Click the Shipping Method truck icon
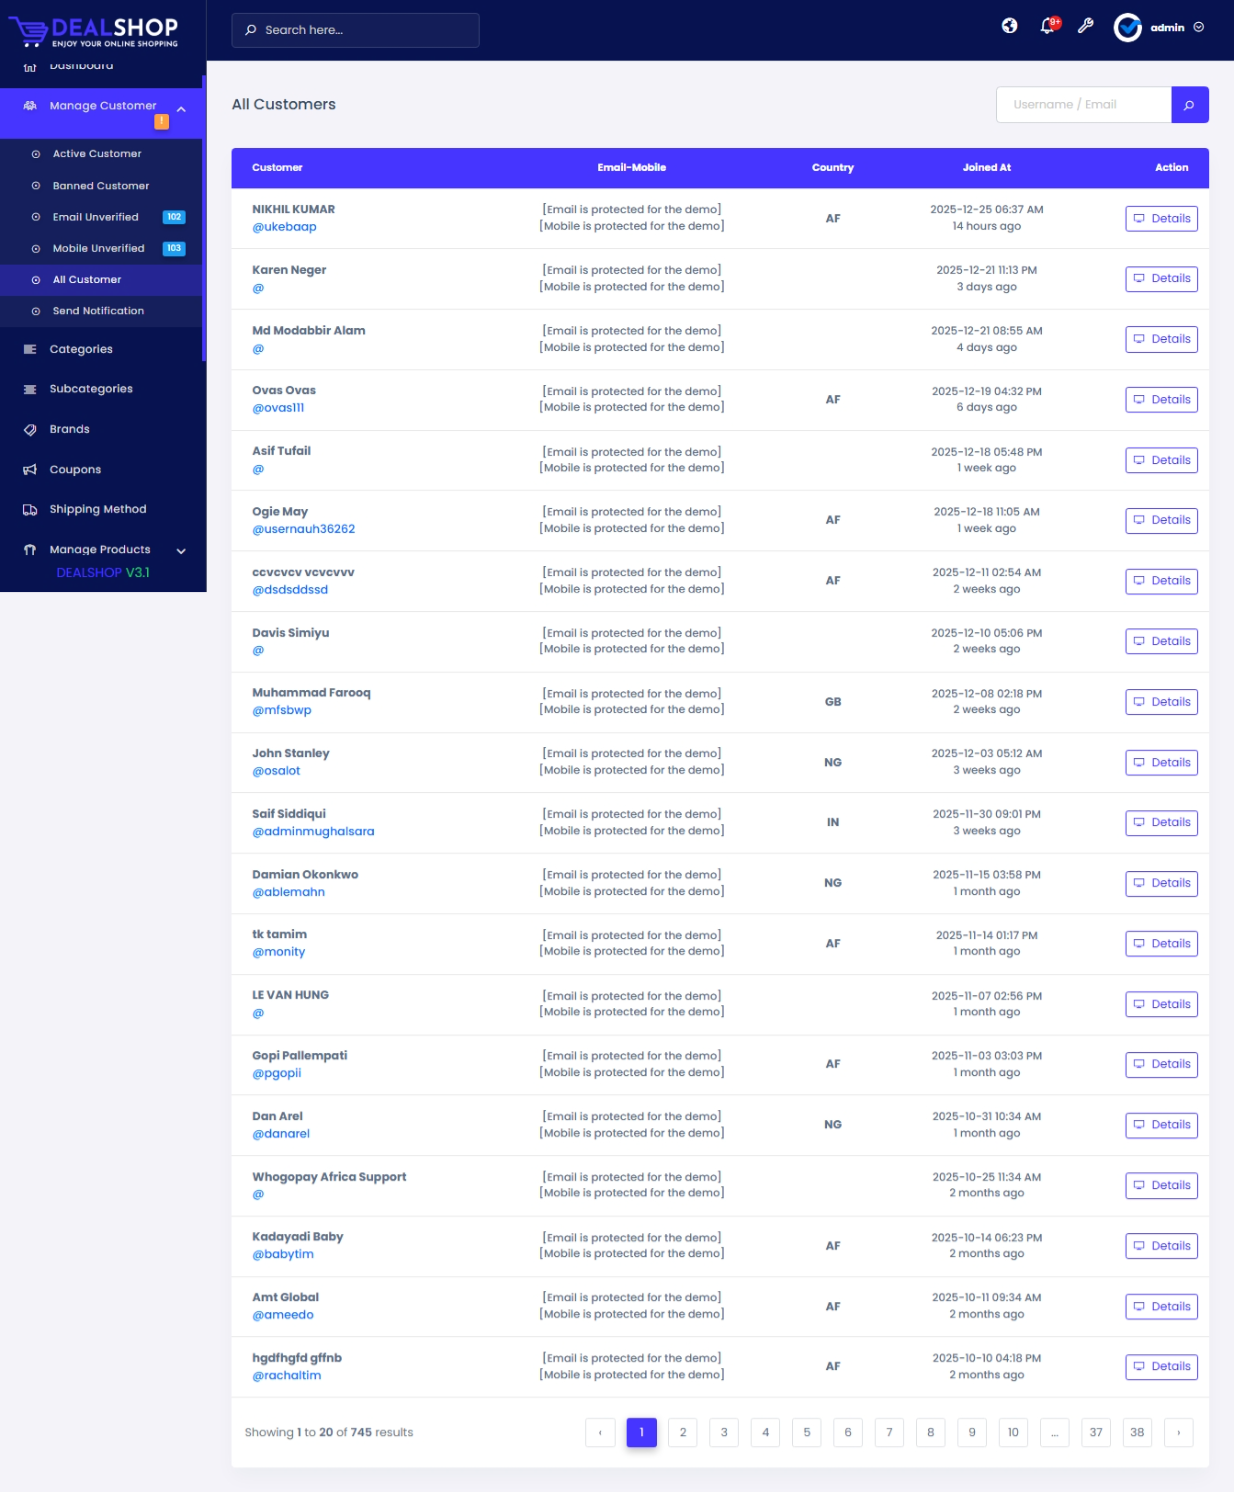This screenshot has width=1234, height=1492. click(30, 510)
